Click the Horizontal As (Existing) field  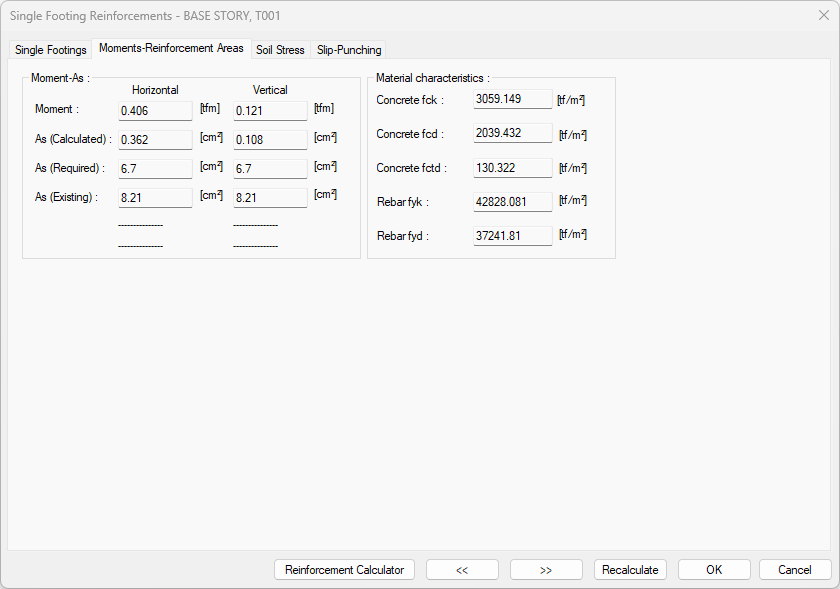click(155, 198)
